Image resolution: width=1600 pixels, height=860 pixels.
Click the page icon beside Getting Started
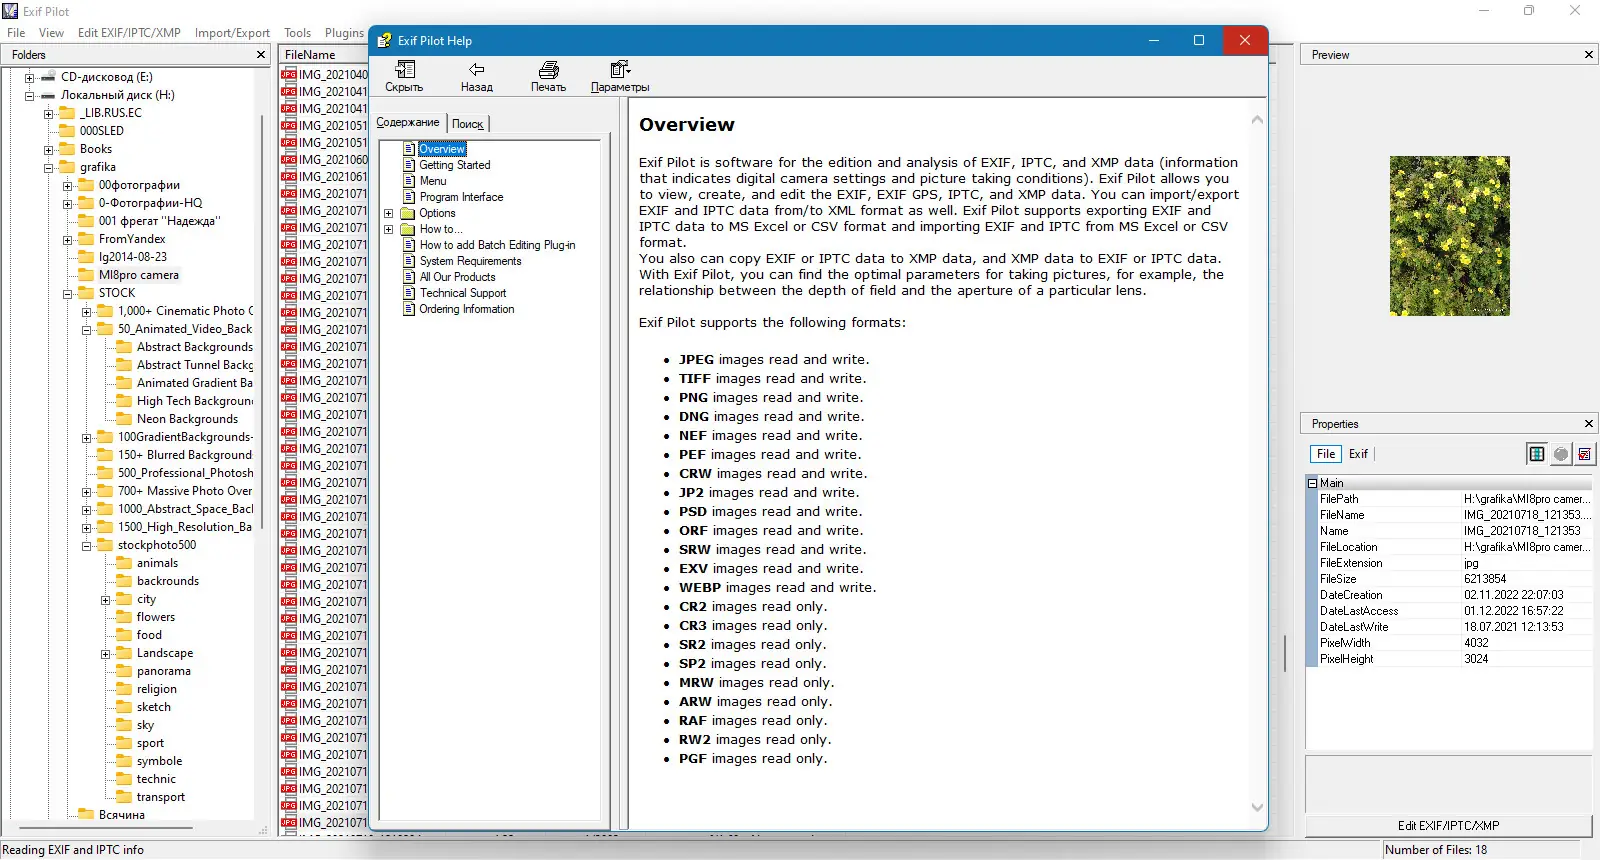tap(409, 165)
